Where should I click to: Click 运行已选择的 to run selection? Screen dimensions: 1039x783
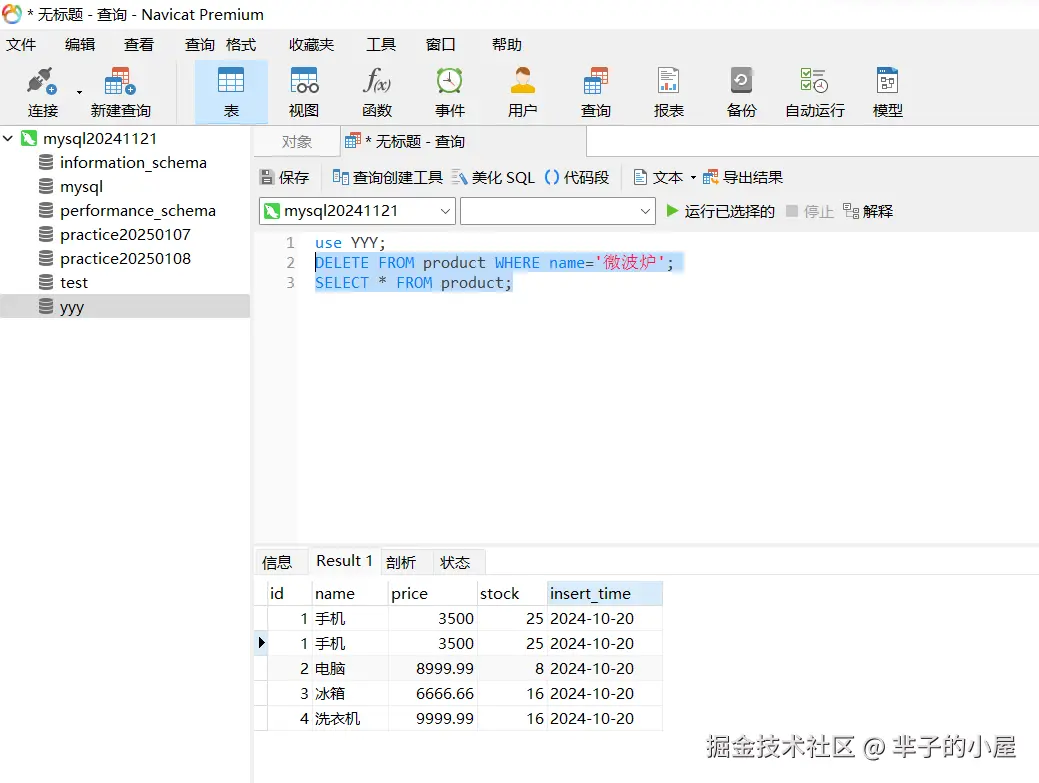pos(720,211)
